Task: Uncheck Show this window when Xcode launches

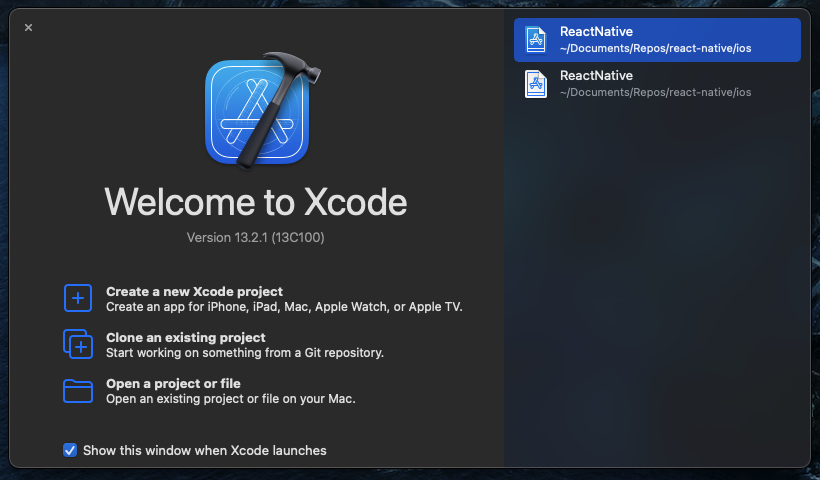Action: 70,450
